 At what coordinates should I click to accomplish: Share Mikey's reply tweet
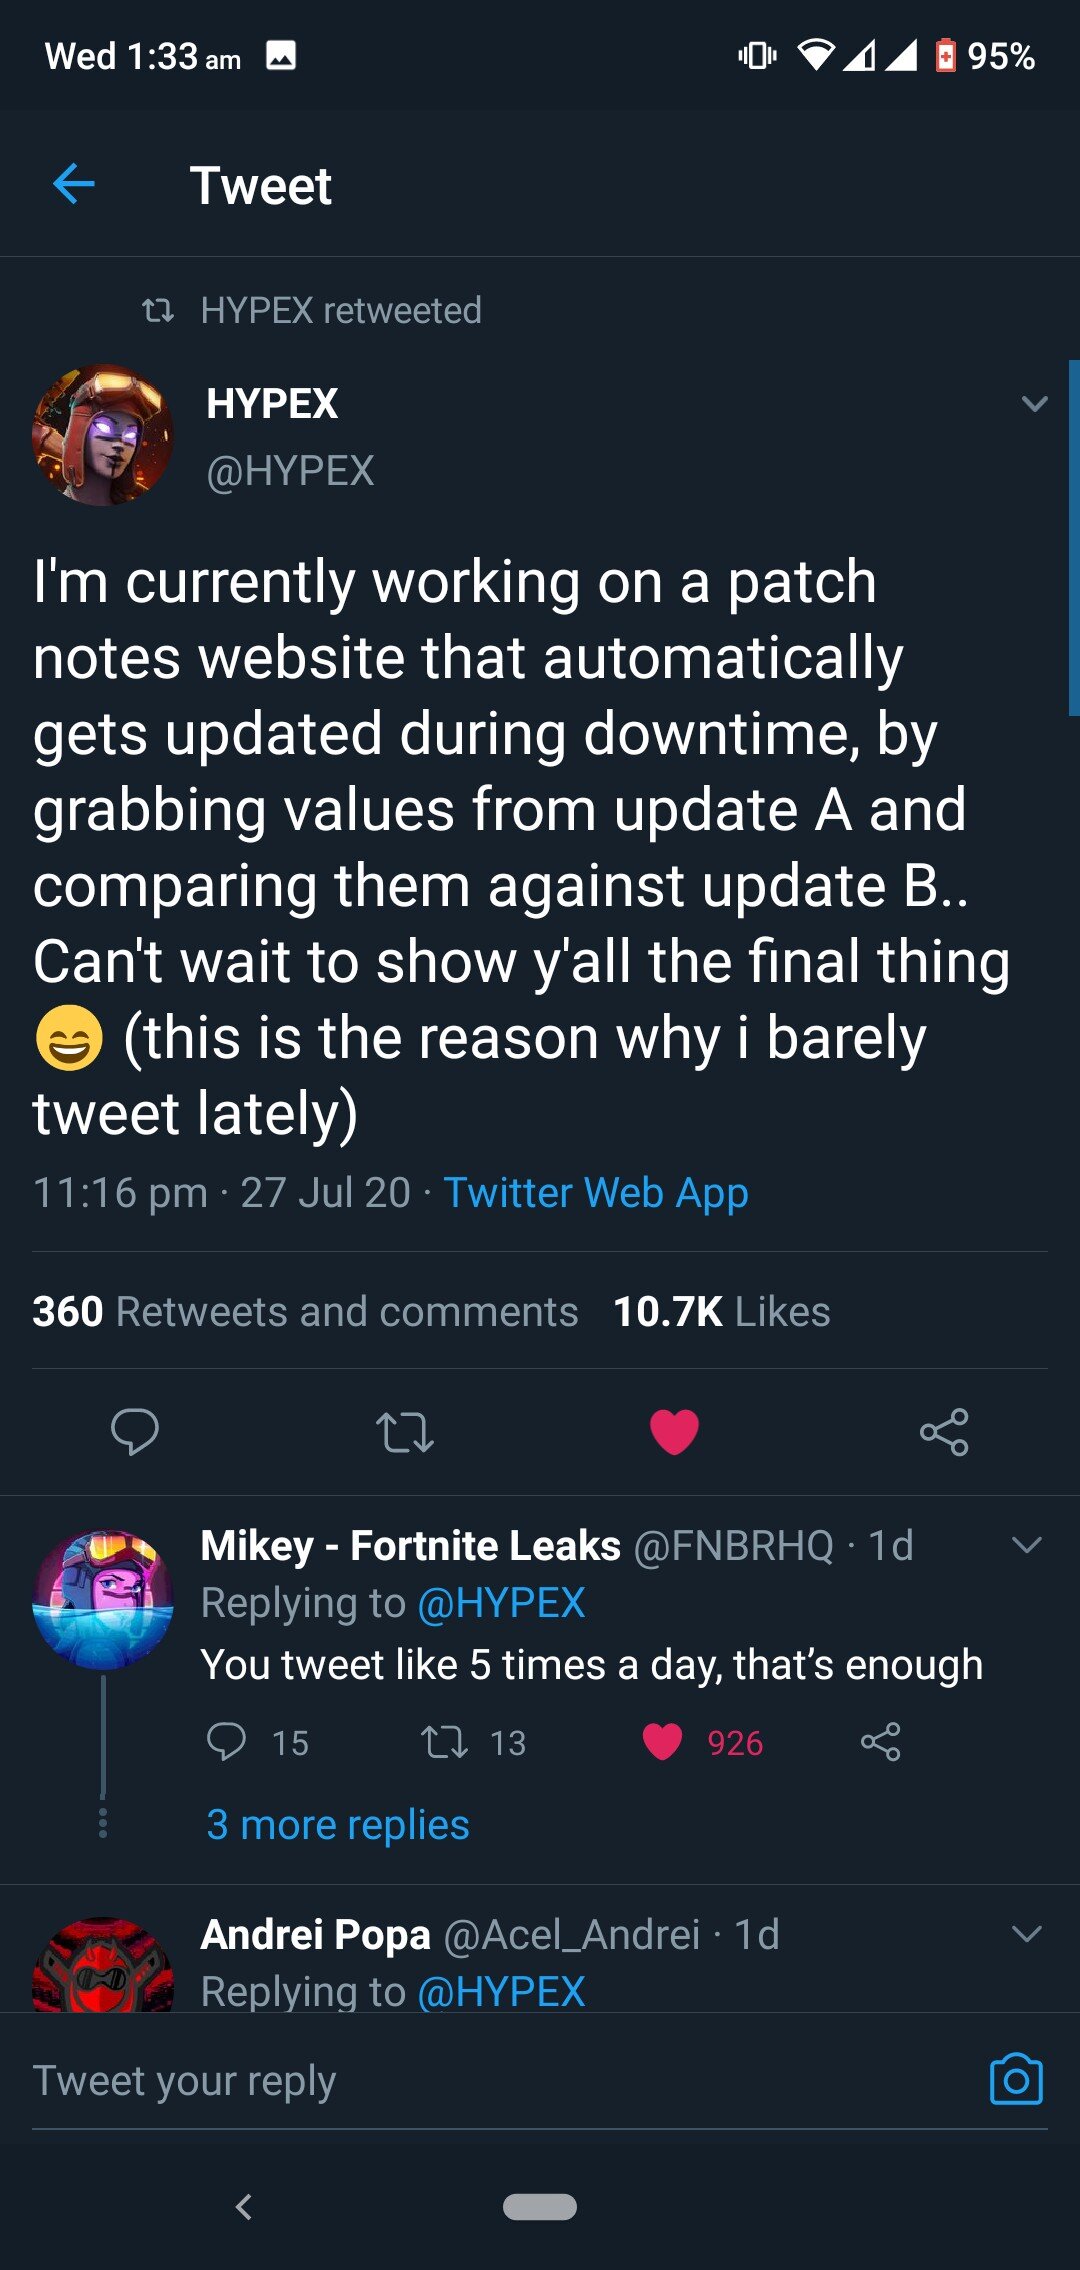pos(880,1742)
